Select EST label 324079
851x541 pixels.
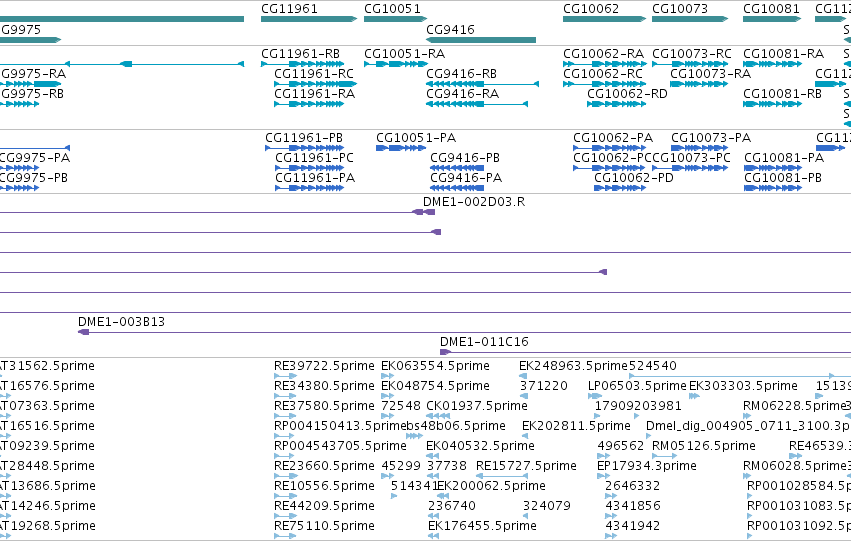pyautogui.click(x=547, y=506)
